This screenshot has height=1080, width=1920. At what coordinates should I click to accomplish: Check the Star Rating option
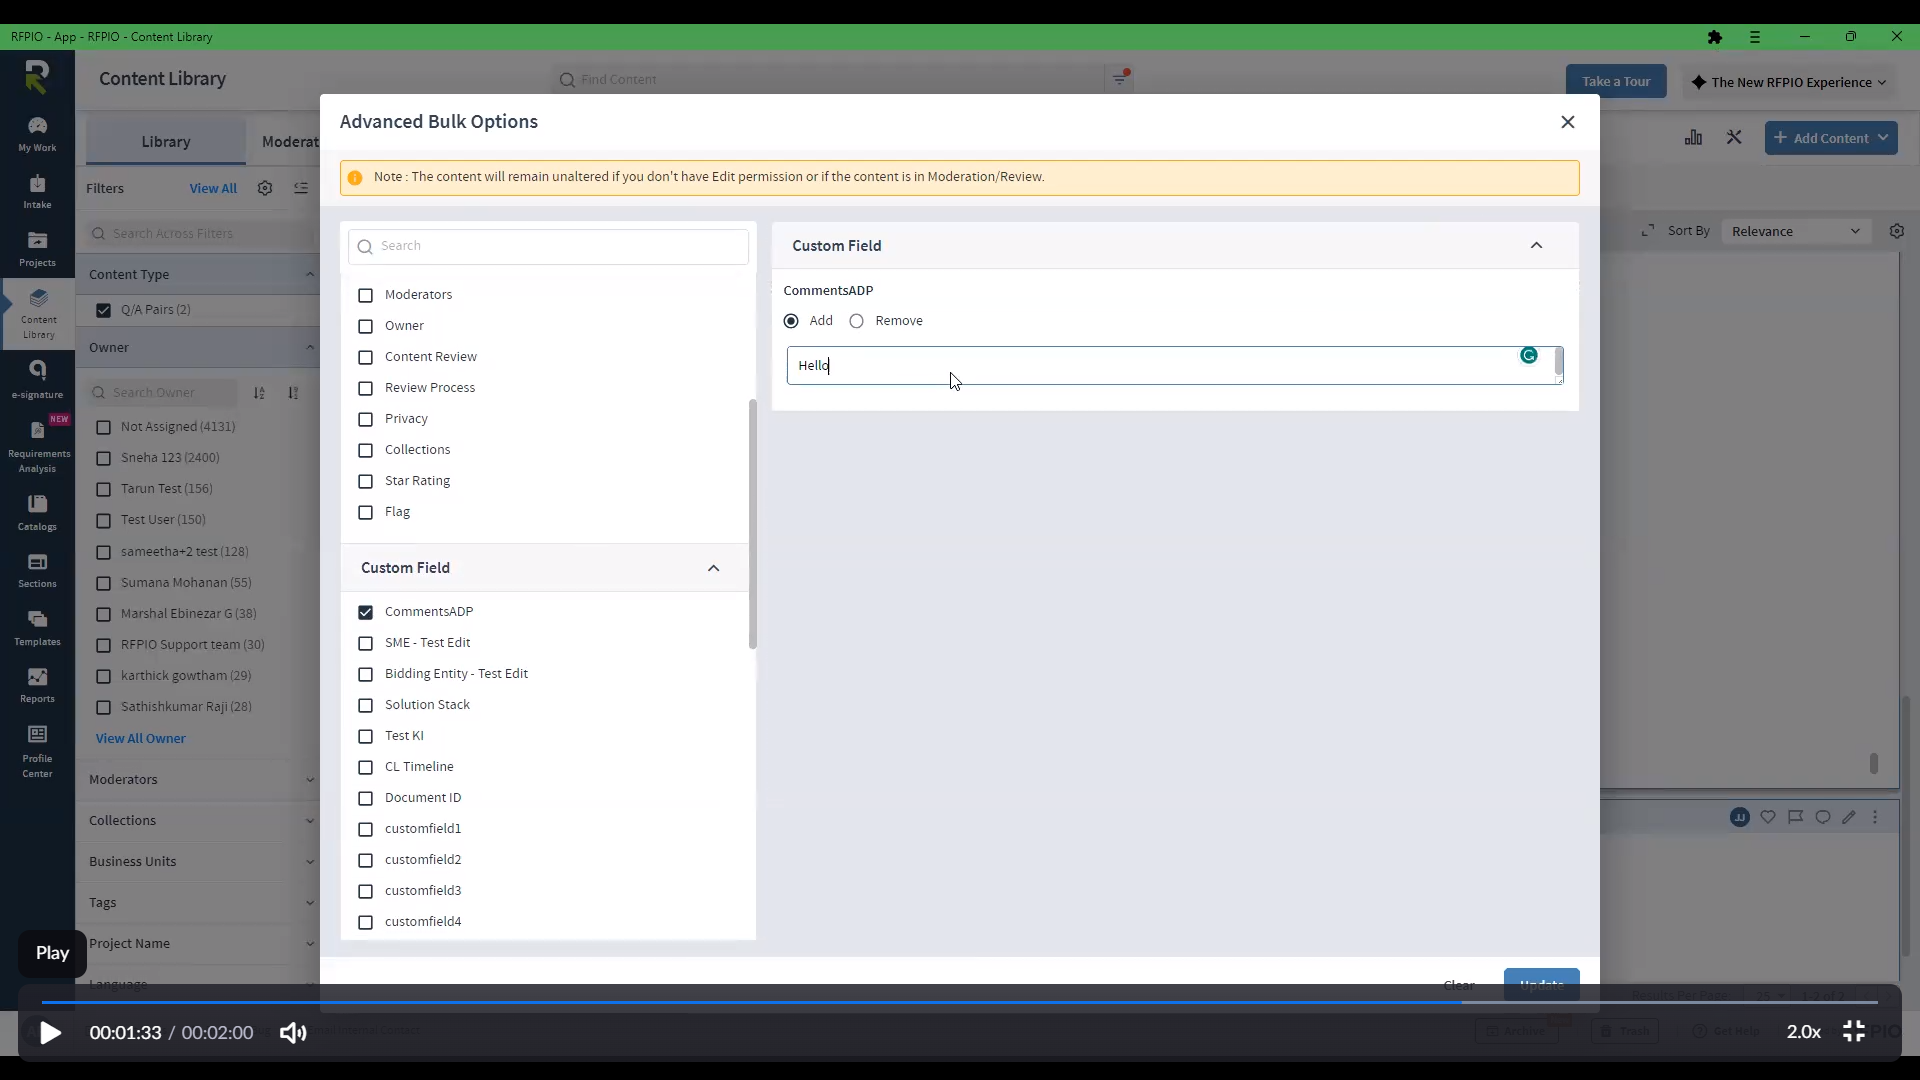tap(365, 481)
